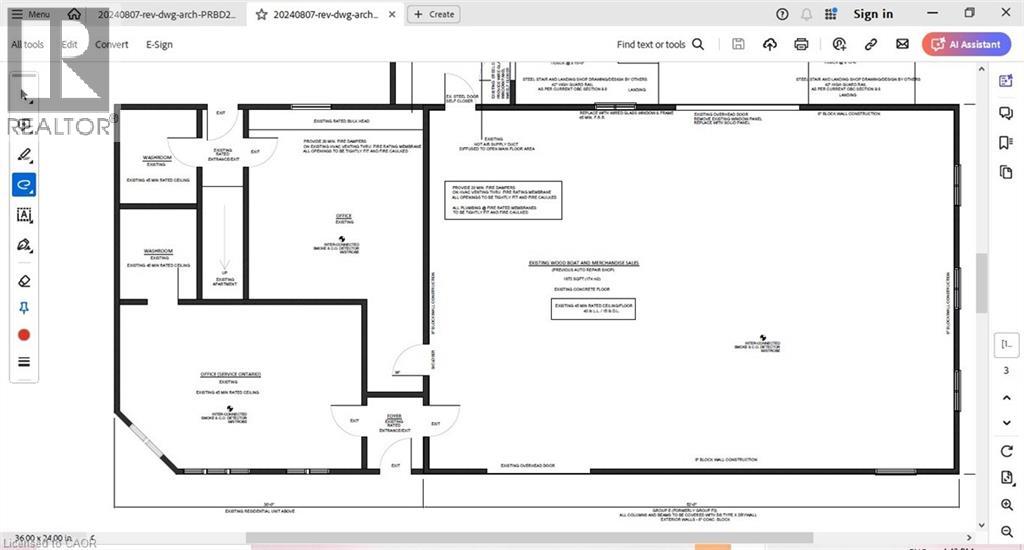Rotate the page view clockwise
The image size is (1024, 550).
pos(1006,451)
